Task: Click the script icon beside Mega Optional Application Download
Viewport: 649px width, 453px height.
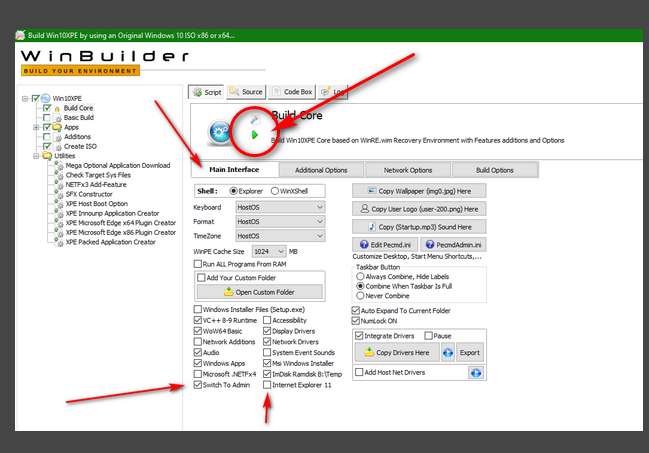Action: (58, 166)
